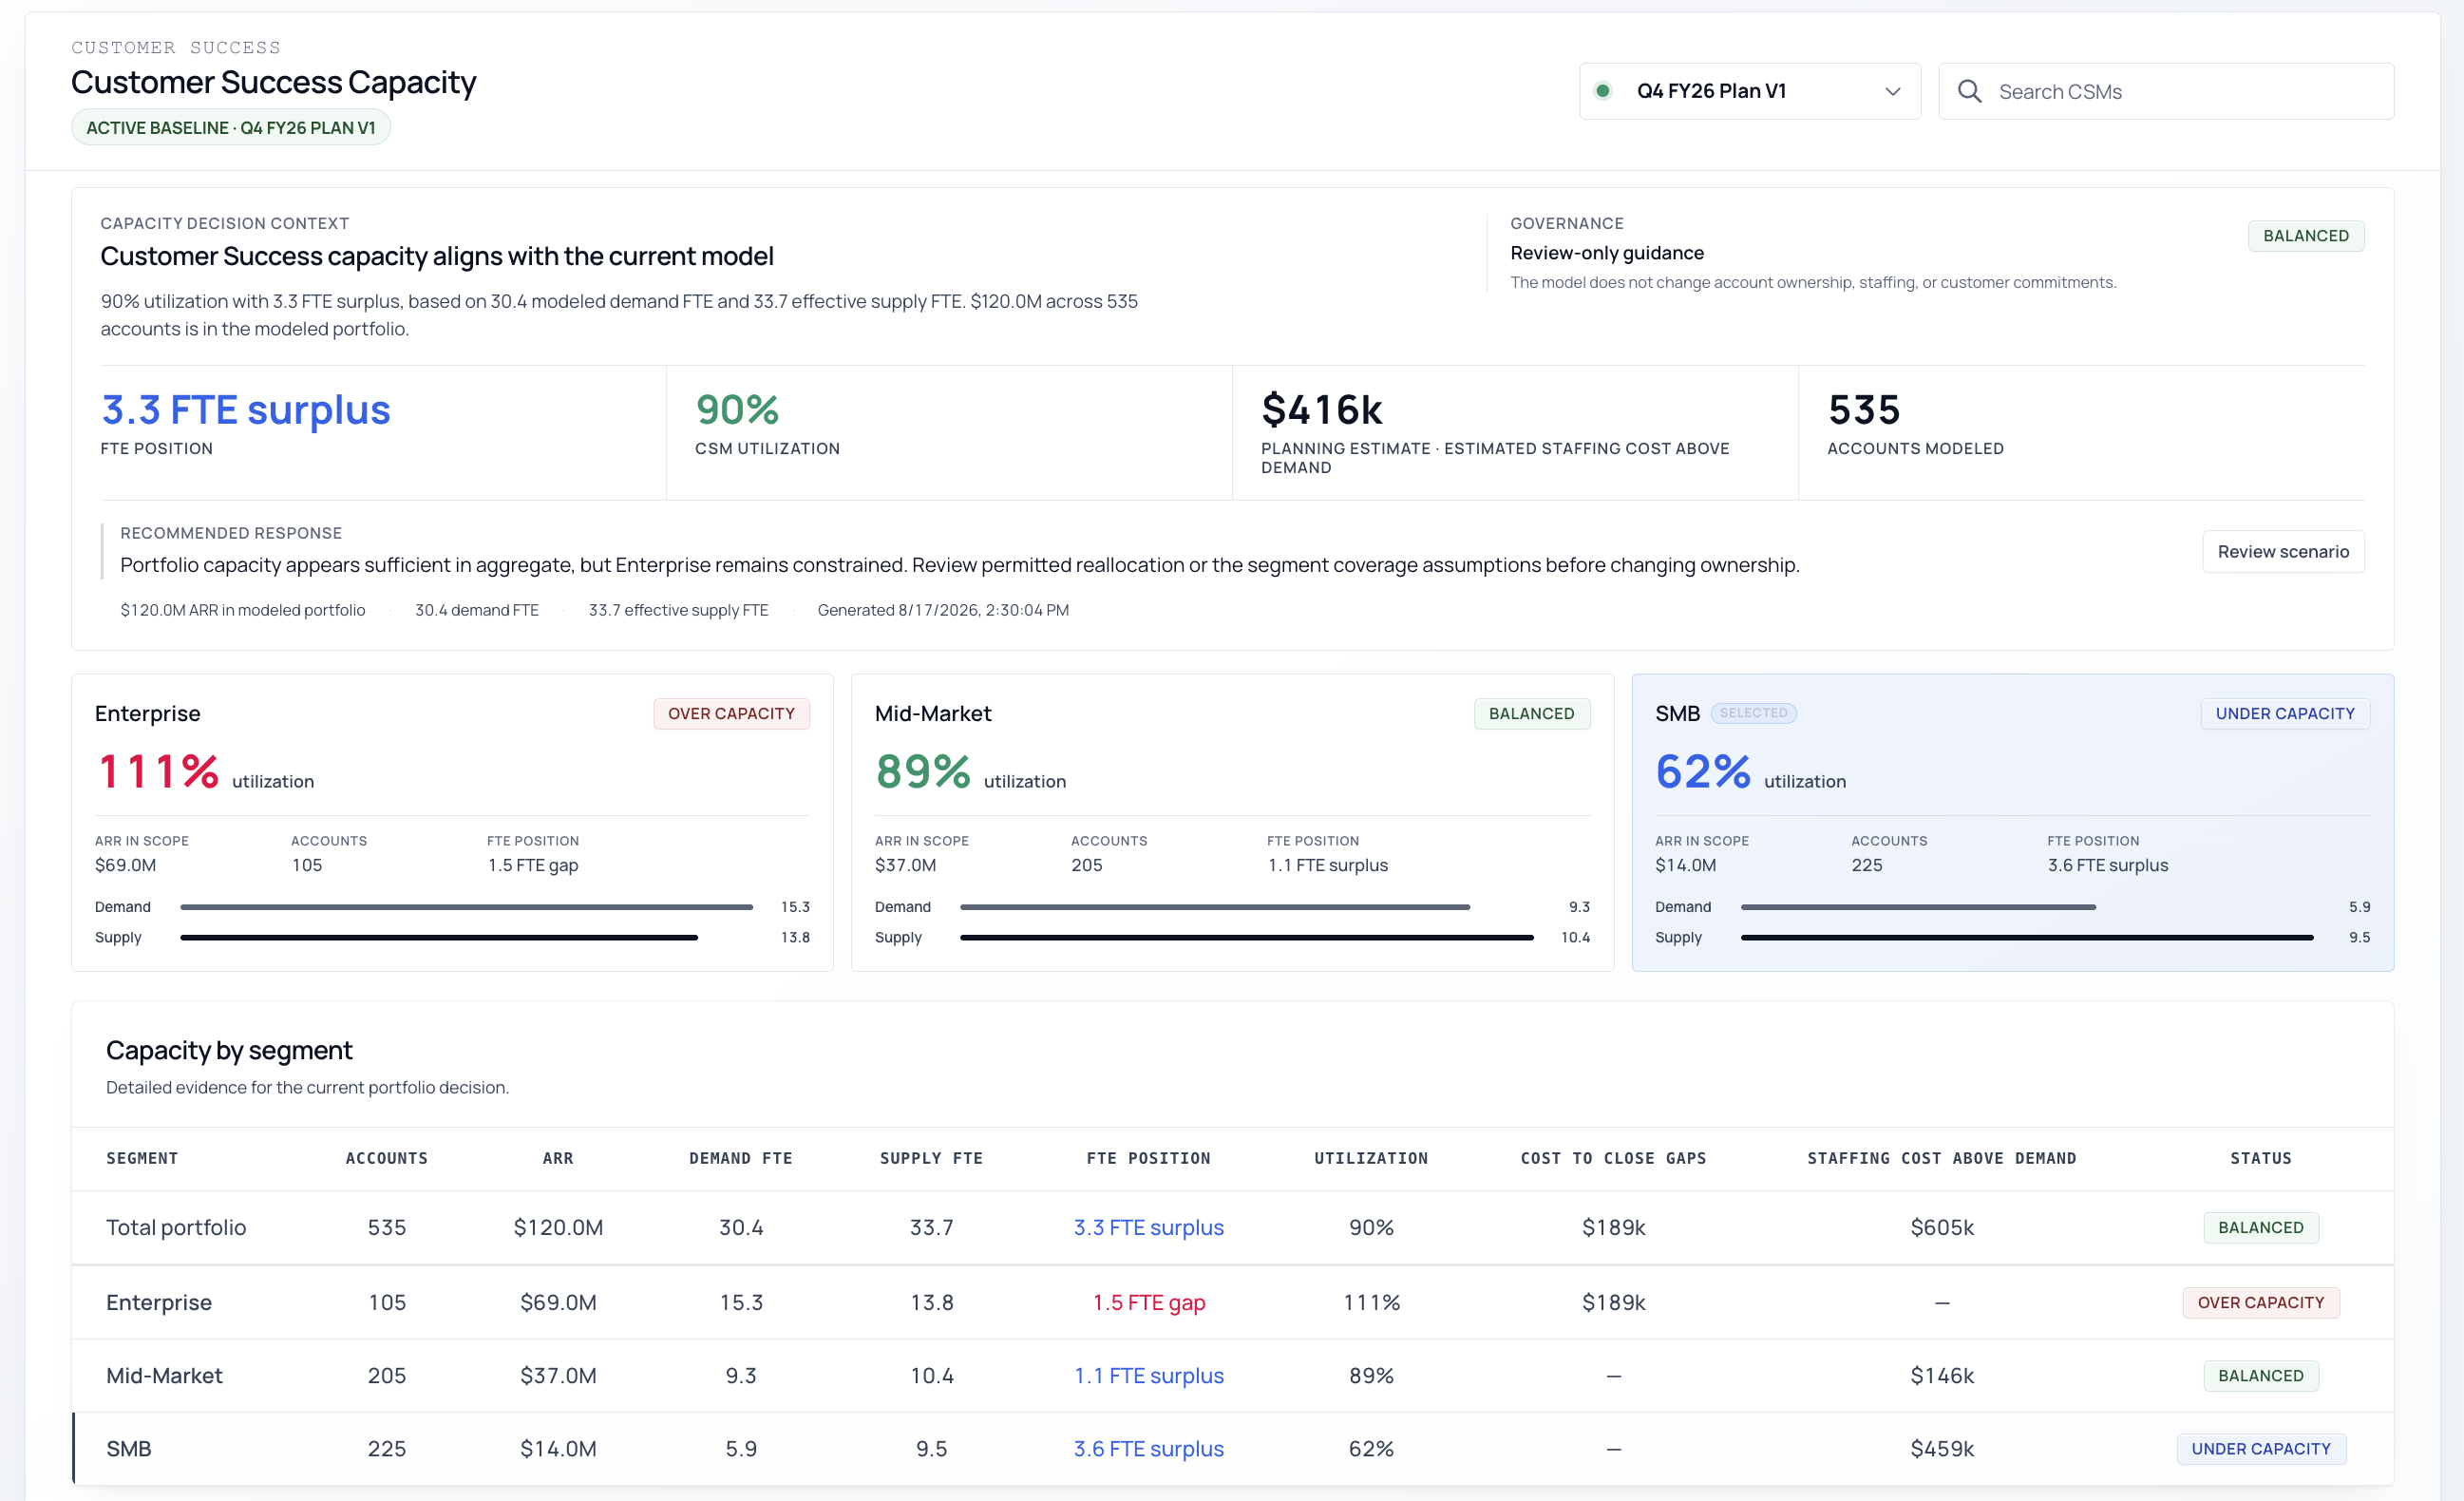Click the Generated 8/17/2026 timestamp
Viewport: 2464px width, 1501px height.
(943, 610)
